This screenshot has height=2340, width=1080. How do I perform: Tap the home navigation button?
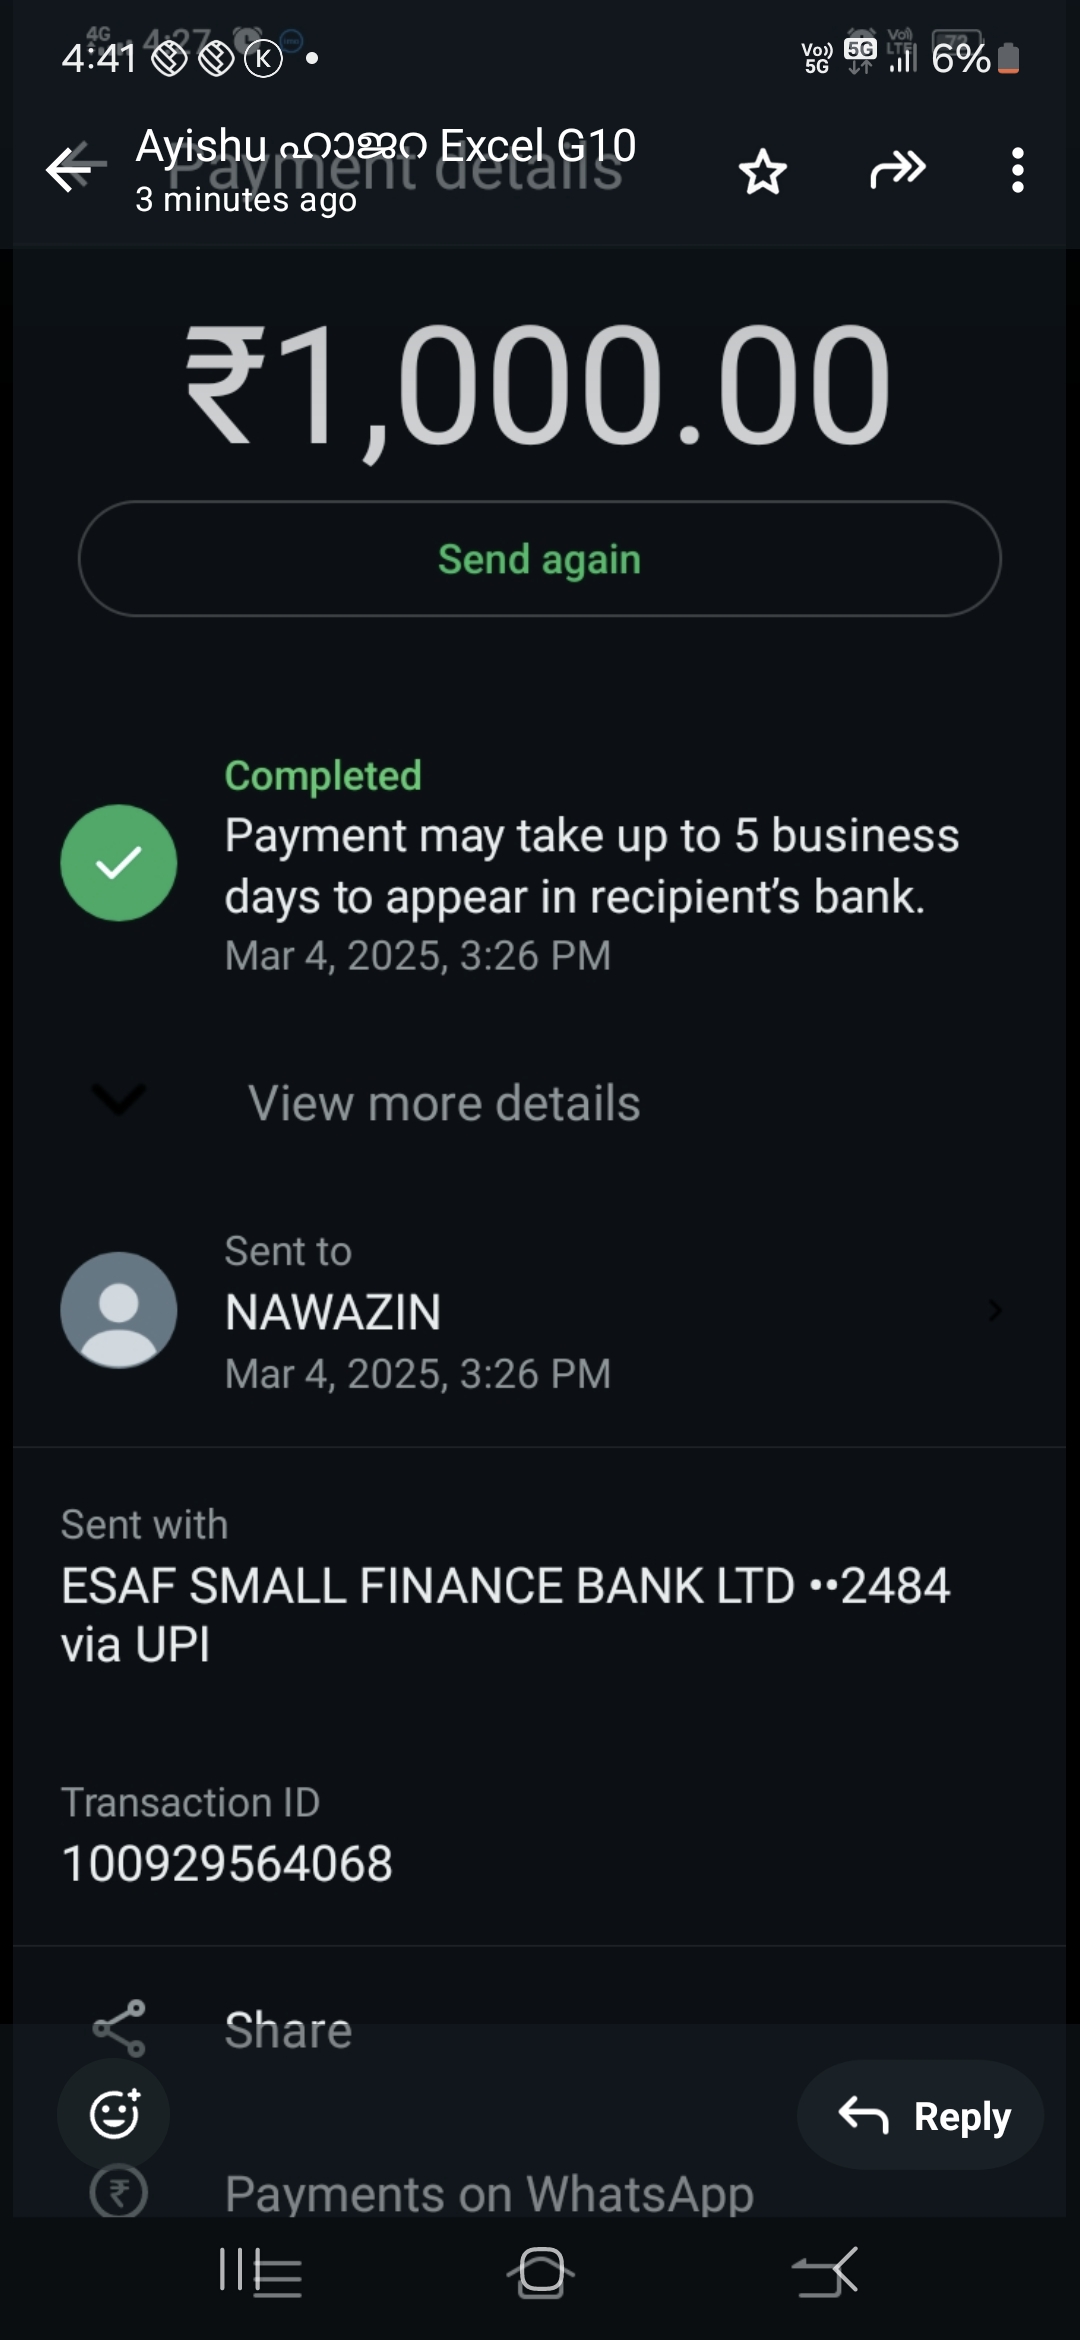coord(540,2272)
